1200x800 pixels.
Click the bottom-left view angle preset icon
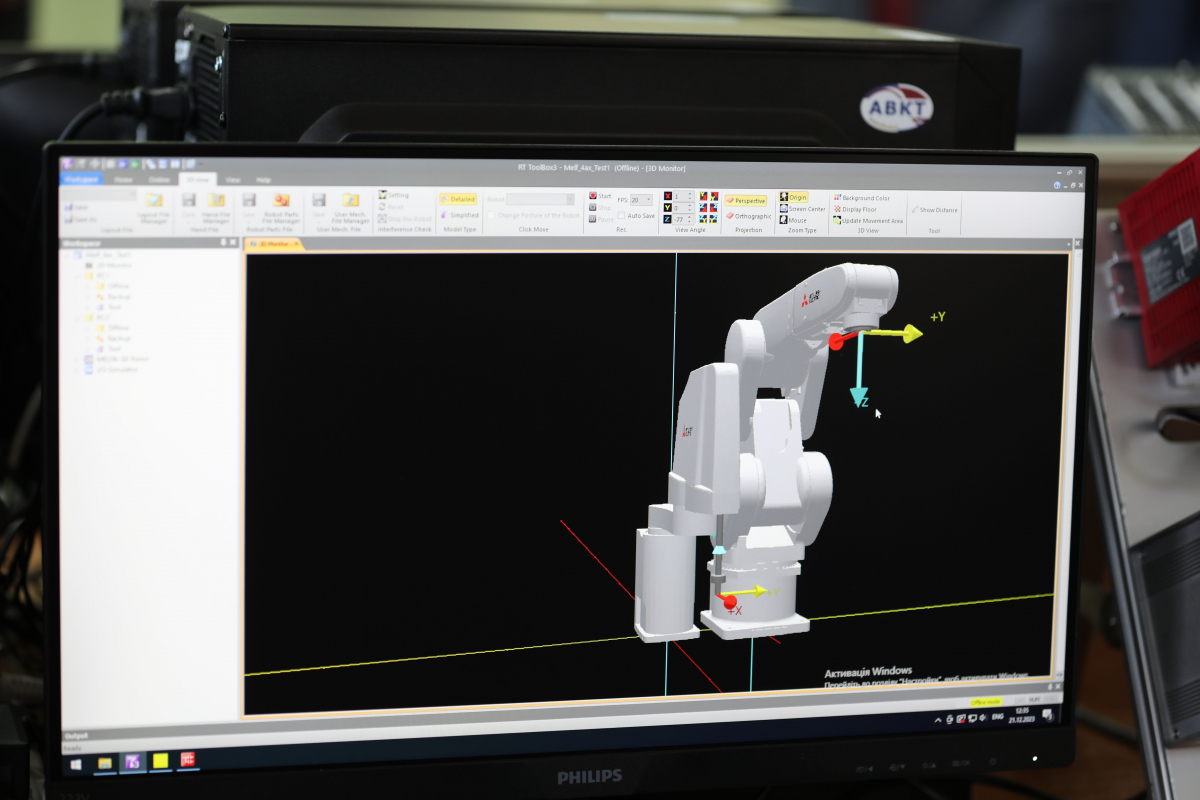pyautogui.click(x=703, y=218)
